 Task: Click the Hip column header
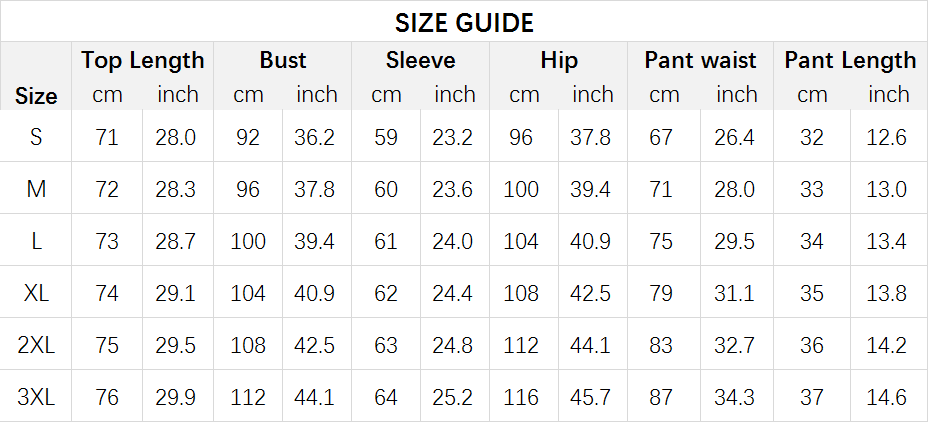(x=559, y=60)
